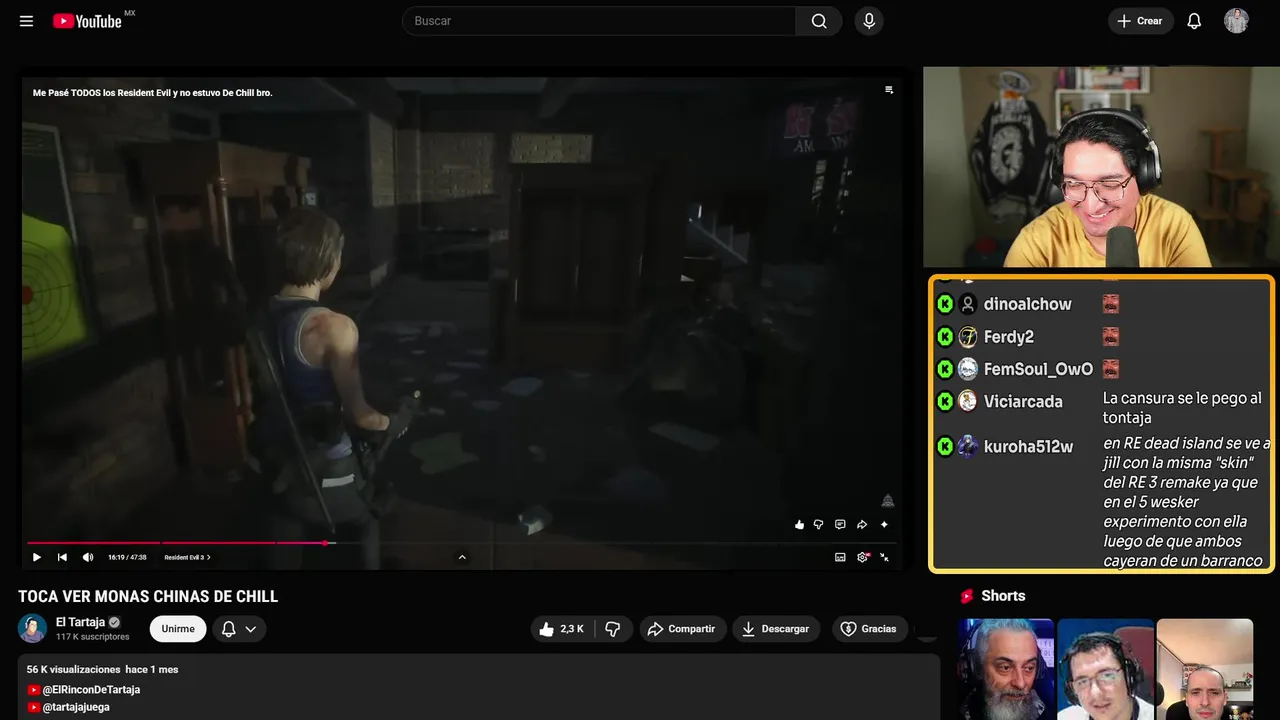Open the playlist queue icon in player
The width and height of the screenshot is (1280, 720).
(889, 90)
